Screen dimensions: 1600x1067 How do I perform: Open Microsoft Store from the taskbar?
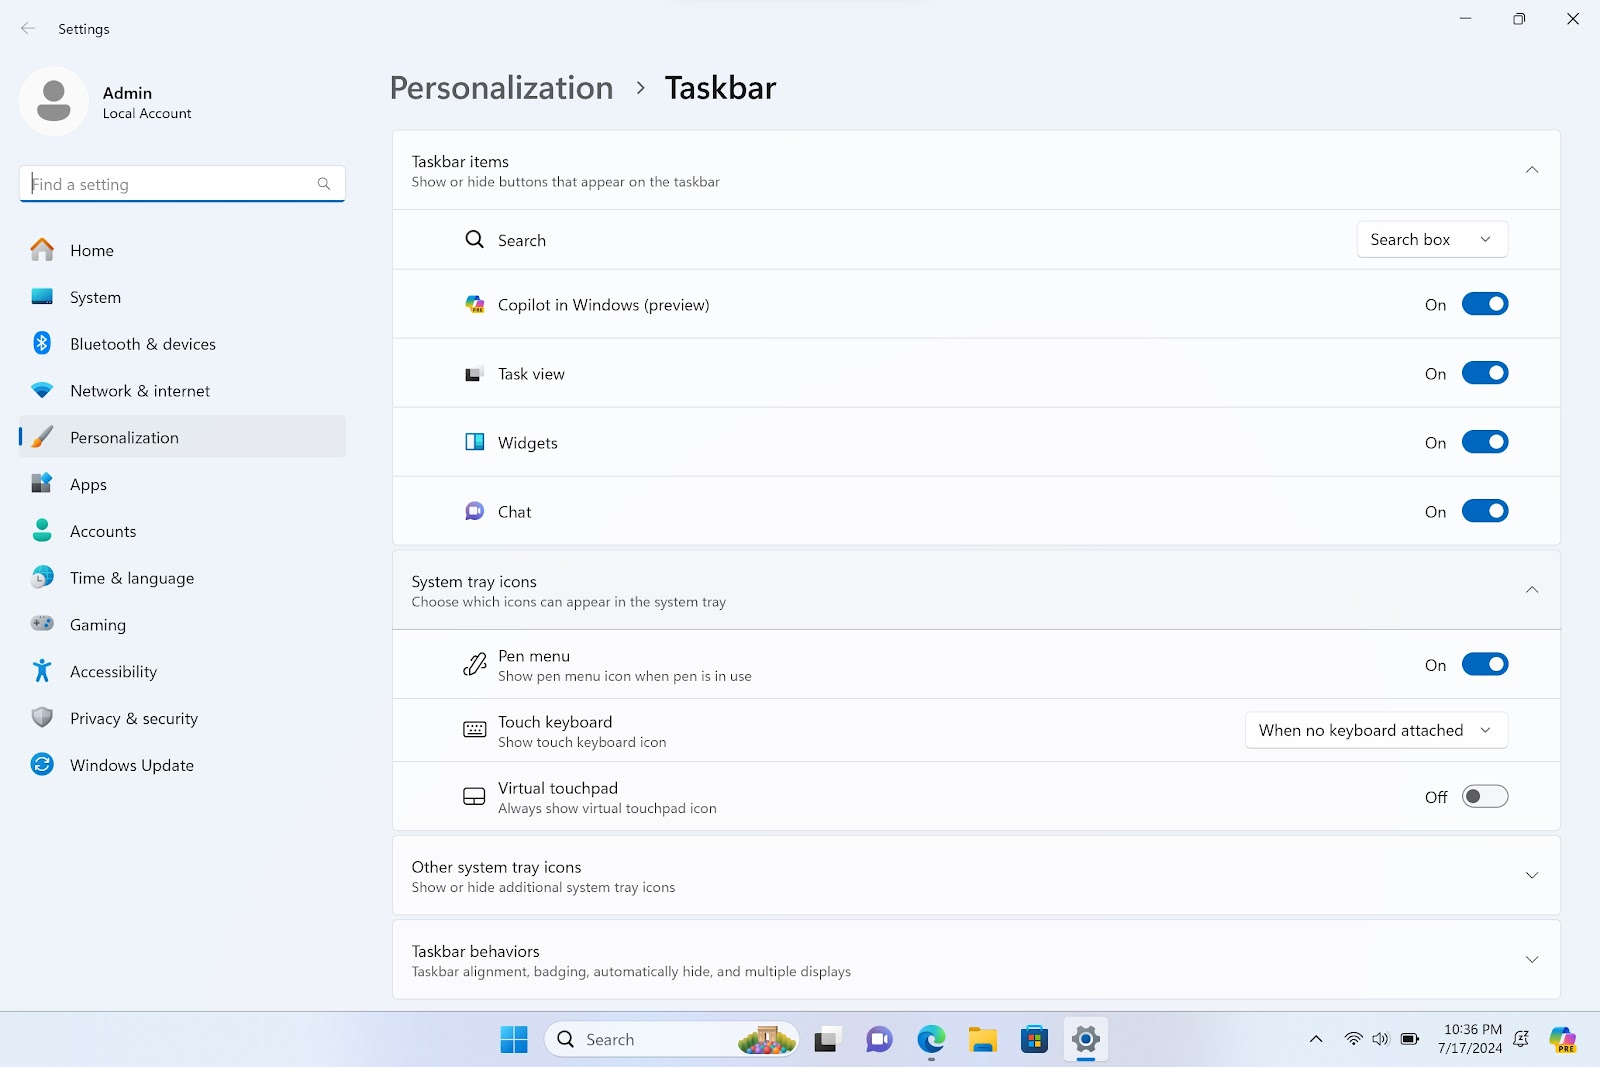[x=1034, y=1040]
